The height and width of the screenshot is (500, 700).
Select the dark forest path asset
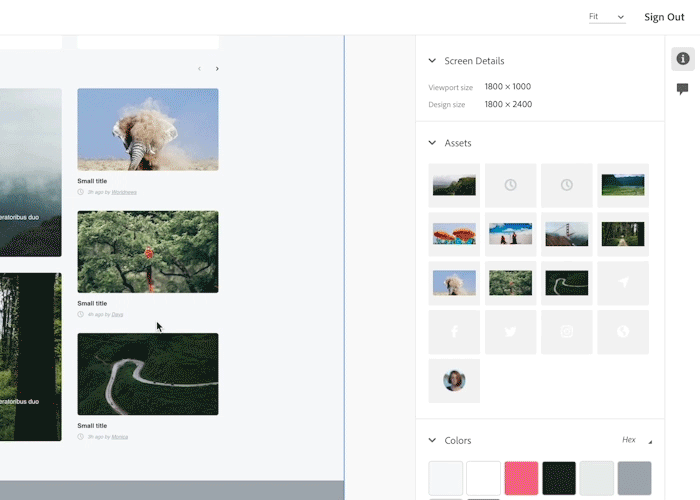click(x=623, y=234)
